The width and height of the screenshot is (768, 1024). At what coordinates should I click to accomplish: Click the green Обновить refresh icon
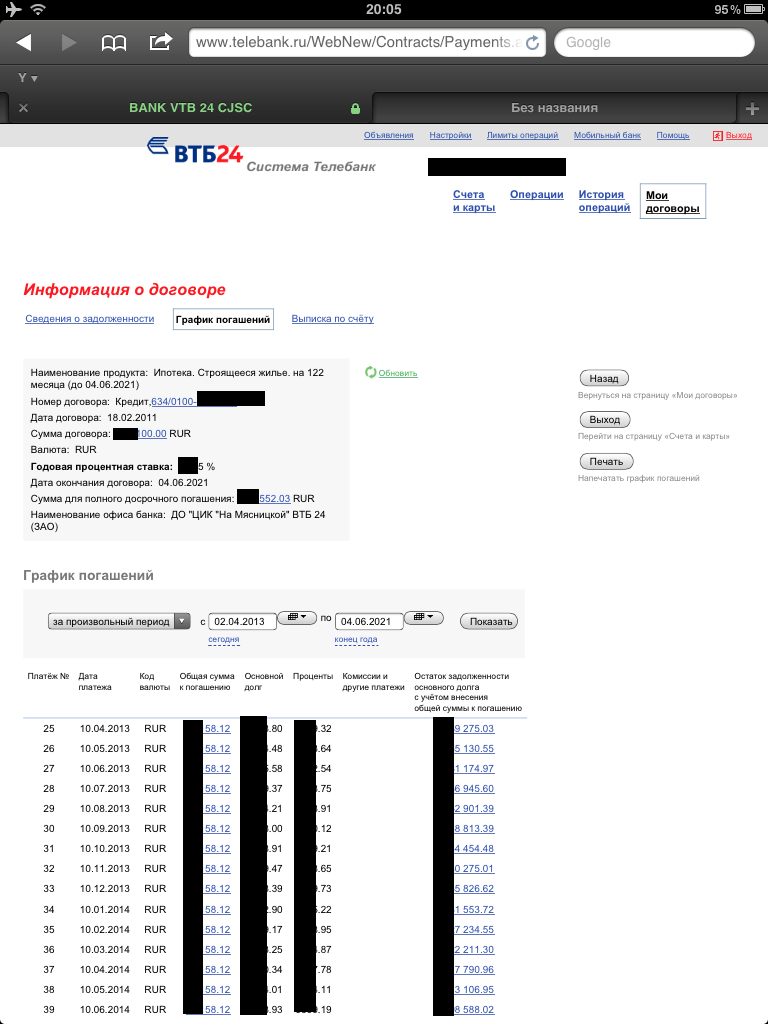[x=370, y=372]
